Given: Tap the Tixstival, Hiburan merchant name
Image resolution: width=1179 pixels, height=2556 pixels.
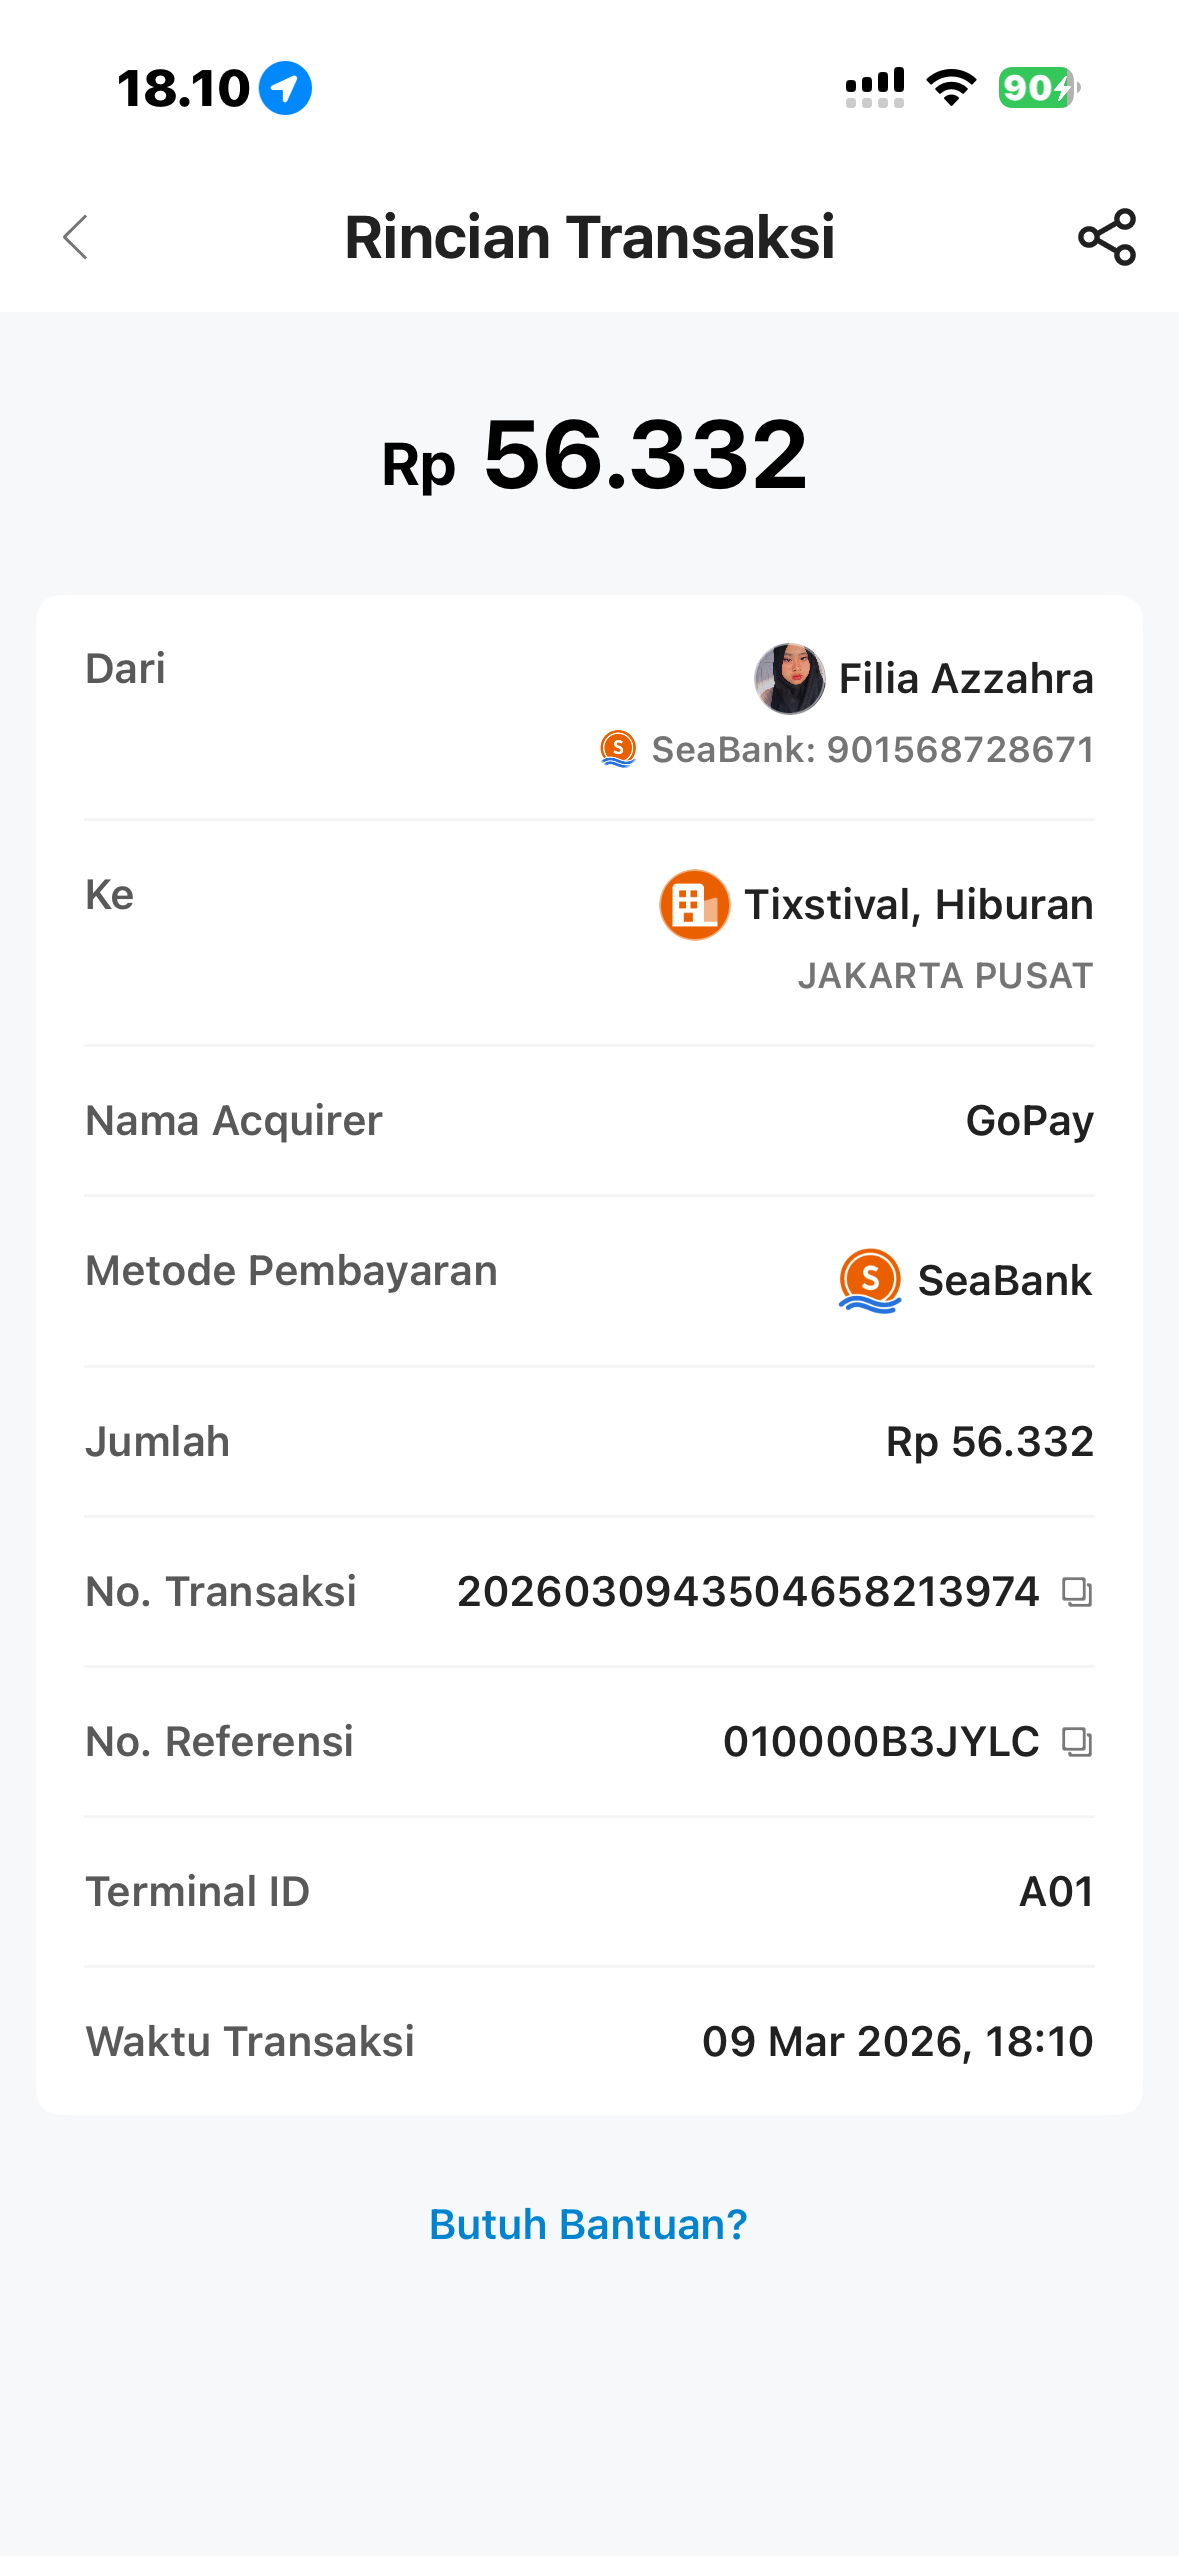Looking at the screenshot, I should (918, 905).
